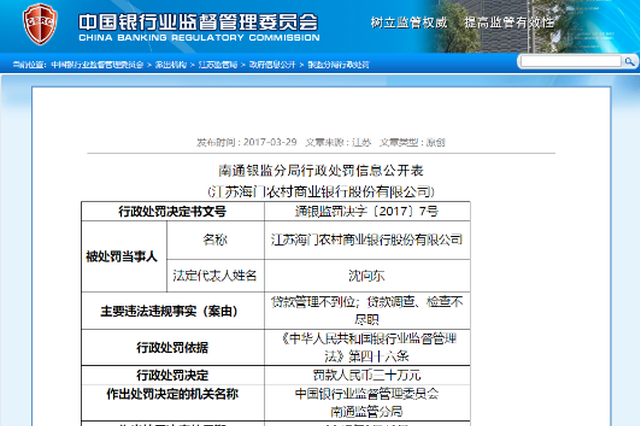Screen dimensions: 640x426
Task: Click cell 法定代表人姓名
Action: pos(215,275)
